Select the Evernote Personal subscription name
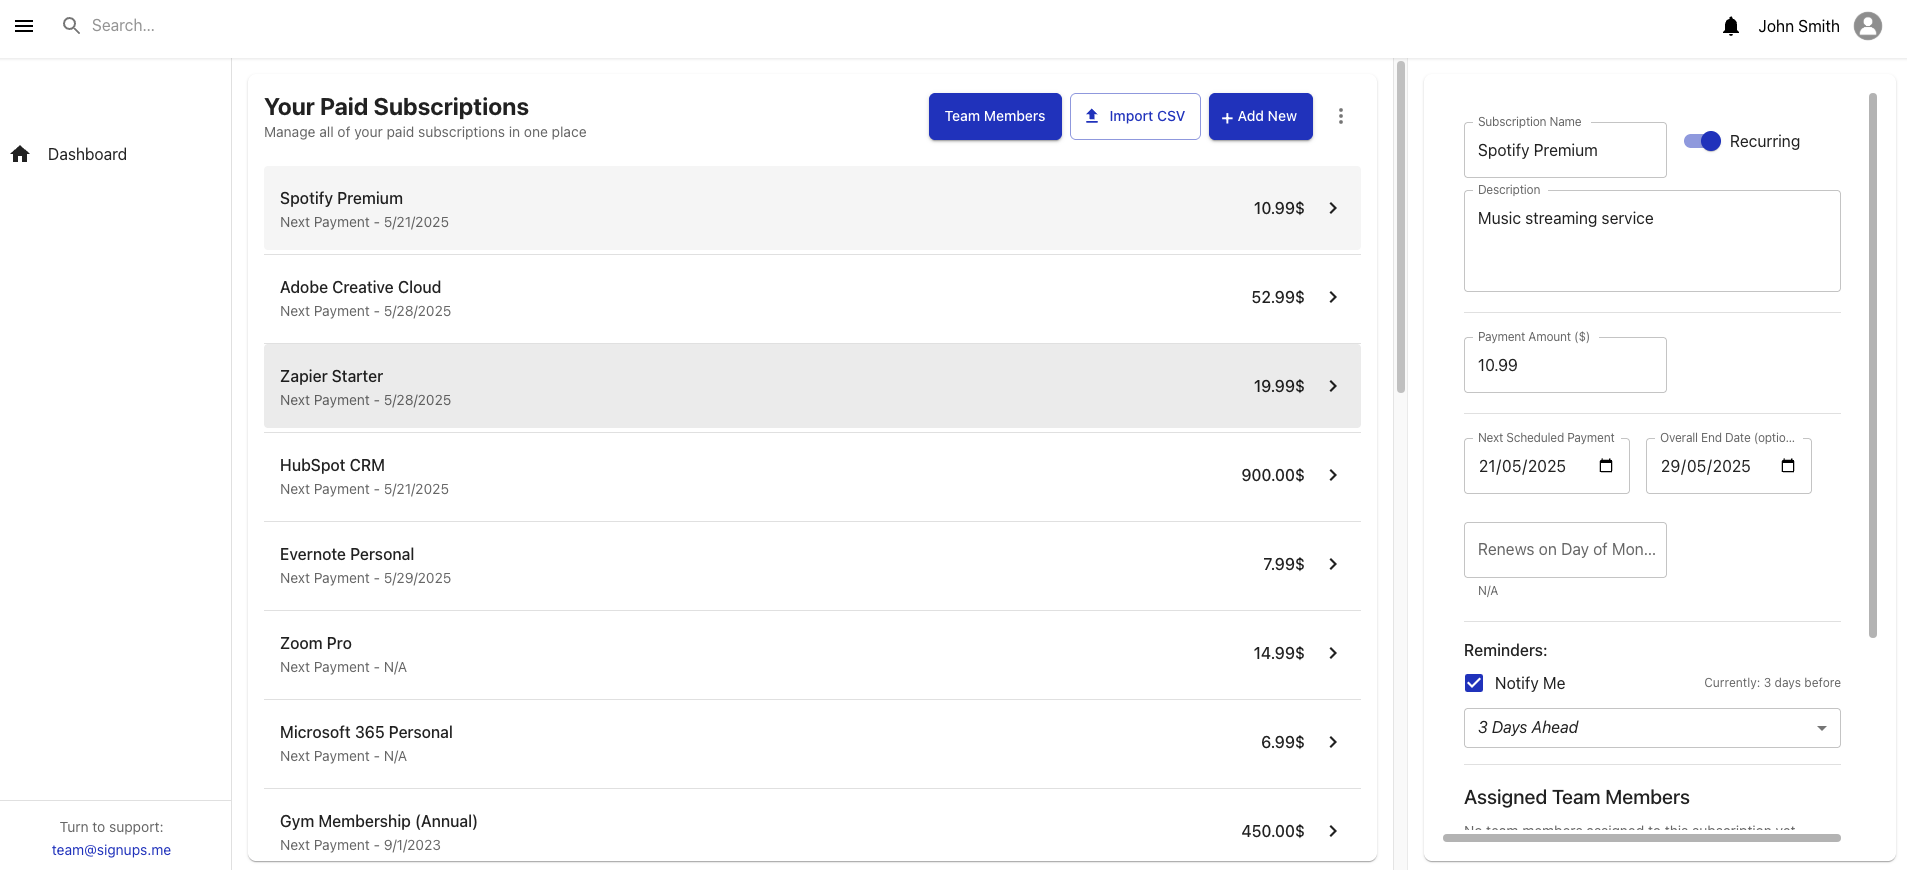 (347, 554)
